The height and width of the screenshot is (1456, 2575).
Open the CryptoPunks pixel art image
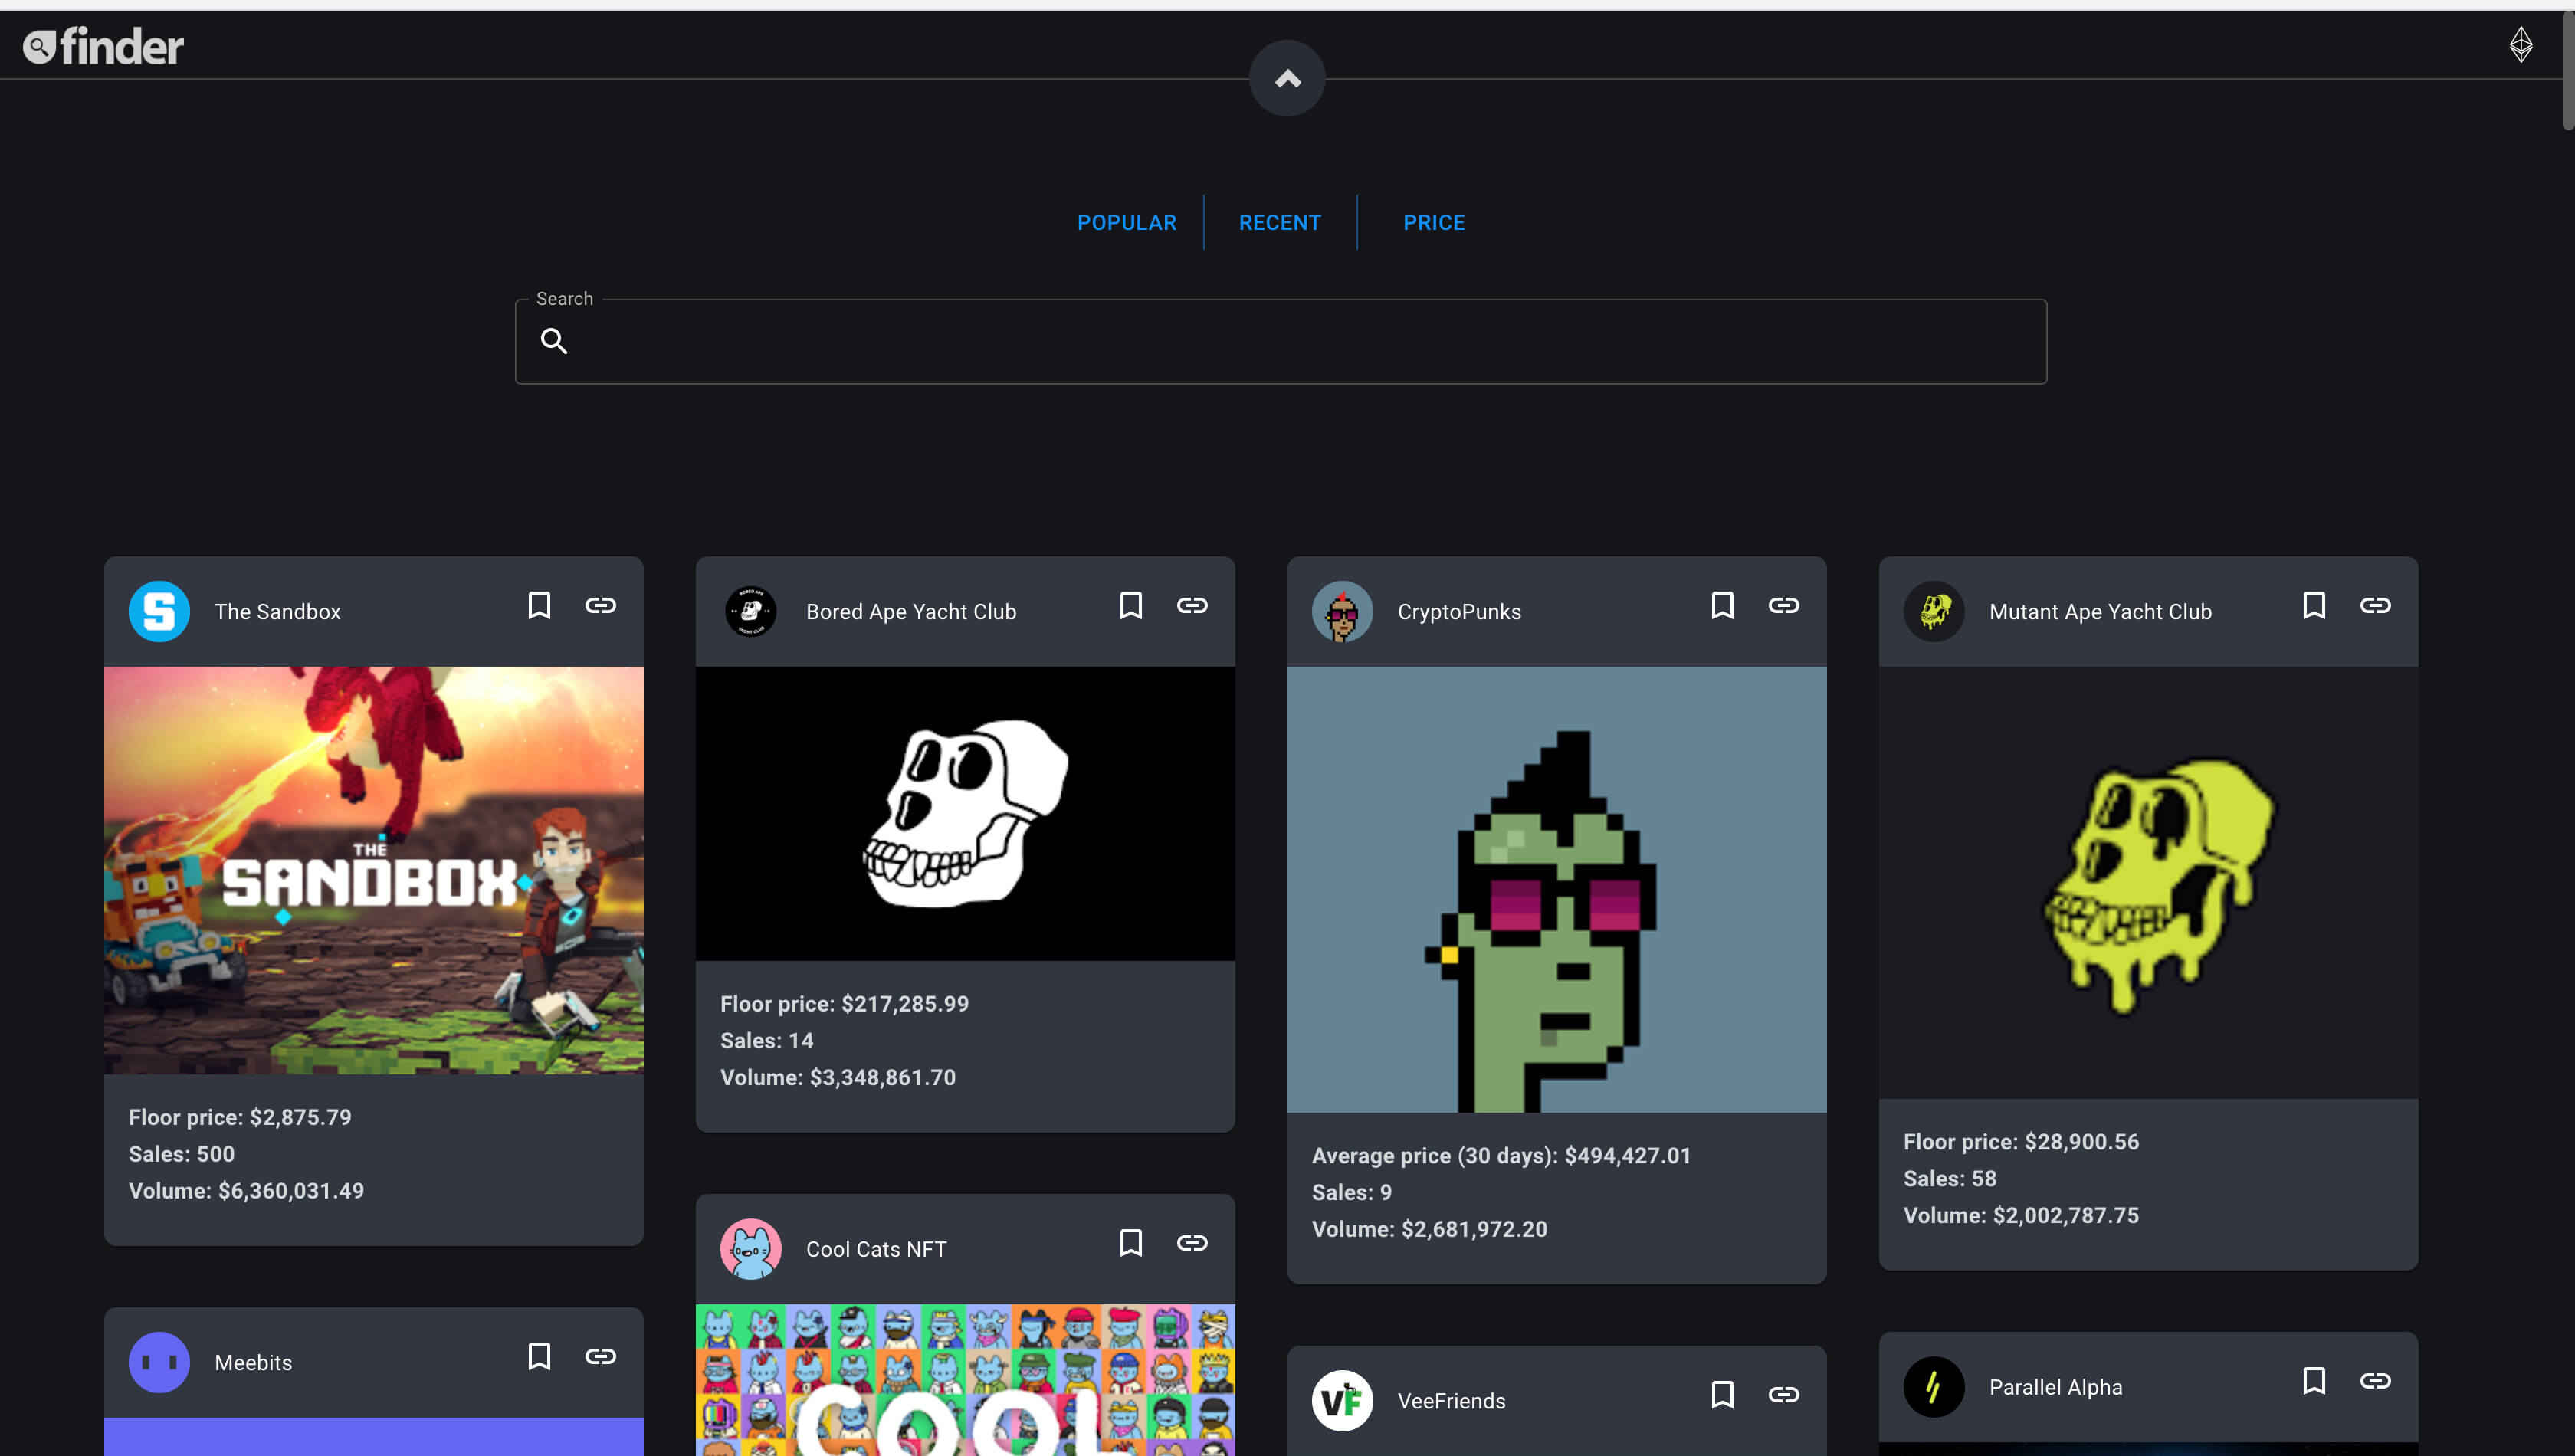(1556, 889)
